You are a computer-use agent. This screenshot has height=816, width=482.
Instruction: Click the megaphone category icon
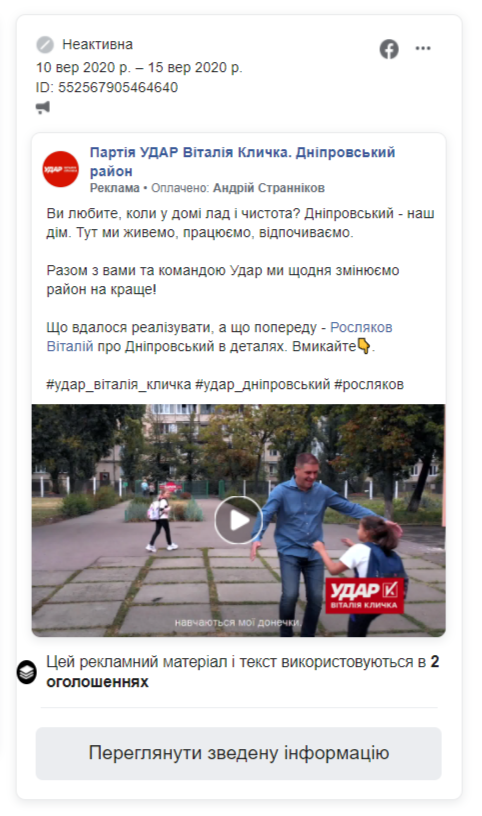coord(43,108)
